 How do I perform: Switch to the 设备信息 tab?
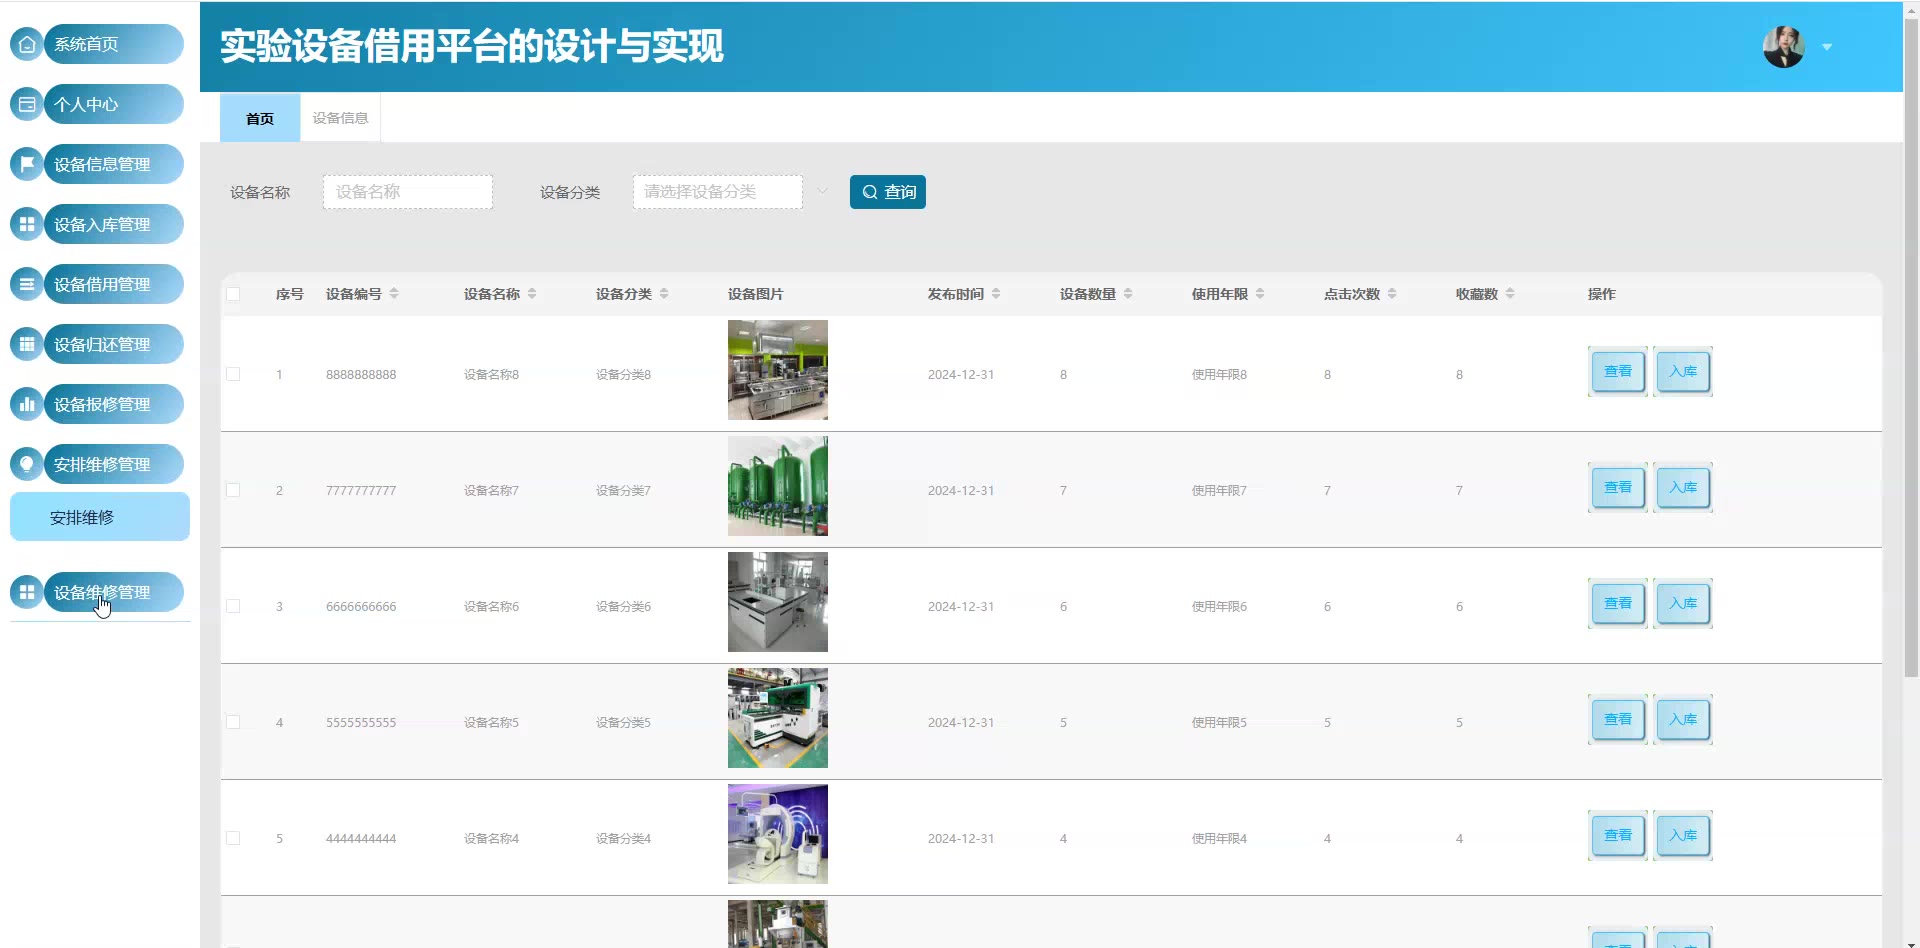[x=340, y=118]
